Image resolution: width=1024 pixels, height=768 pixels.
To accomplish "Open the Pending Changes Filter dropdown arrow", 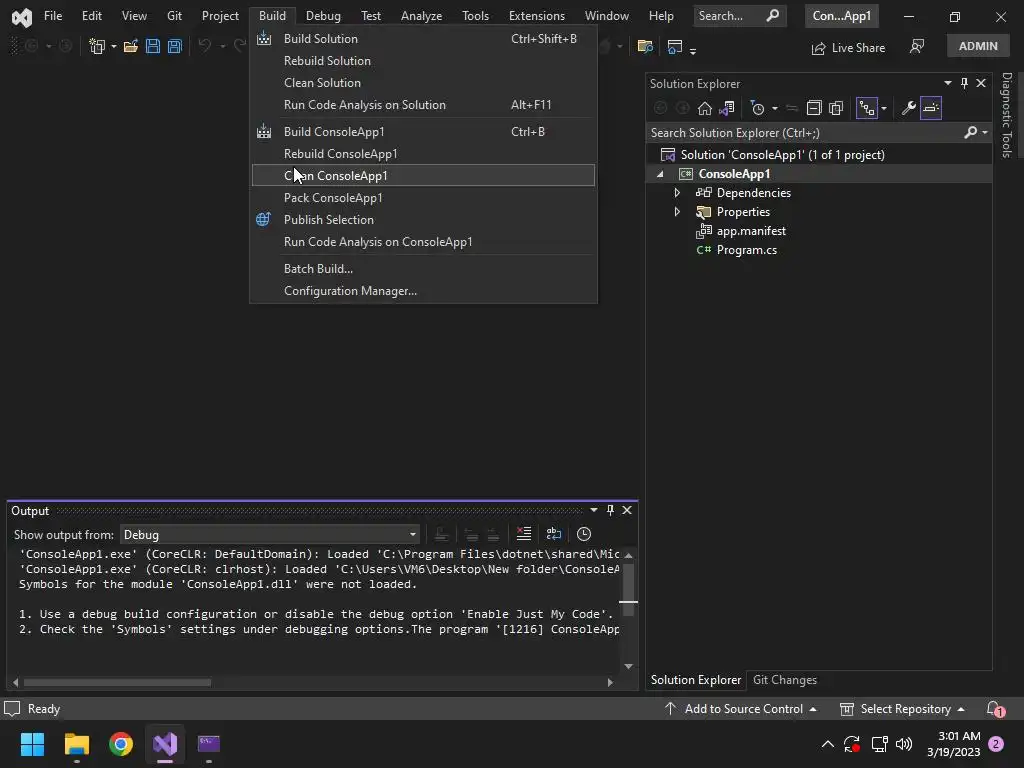I will [775, 108].
